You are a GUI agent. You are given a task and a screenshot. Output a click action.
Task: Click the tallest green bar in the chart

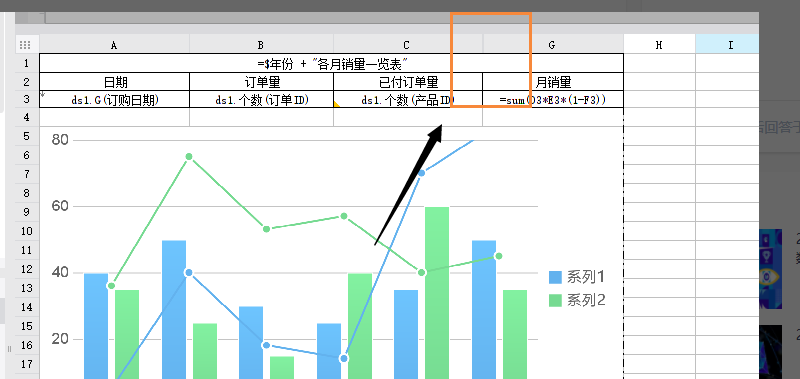click(437, 293)
